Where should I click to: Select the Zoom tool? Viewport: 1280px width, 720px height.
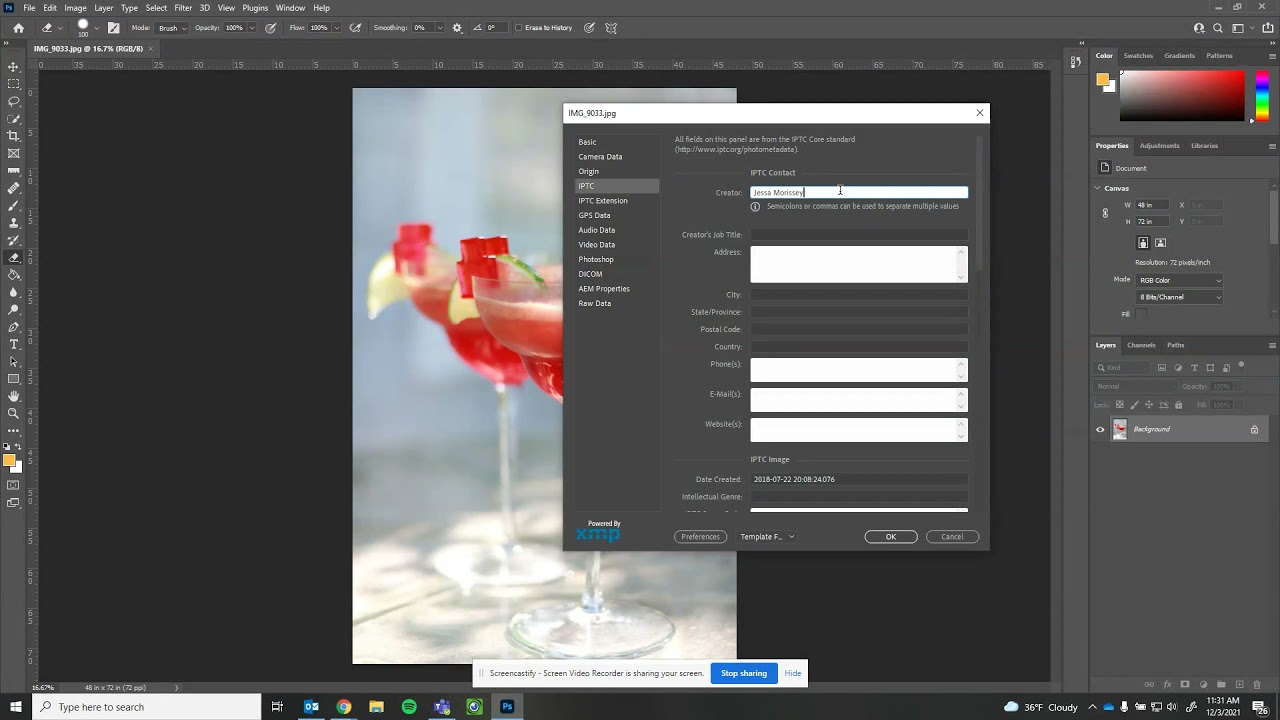[x=13, y=413]
